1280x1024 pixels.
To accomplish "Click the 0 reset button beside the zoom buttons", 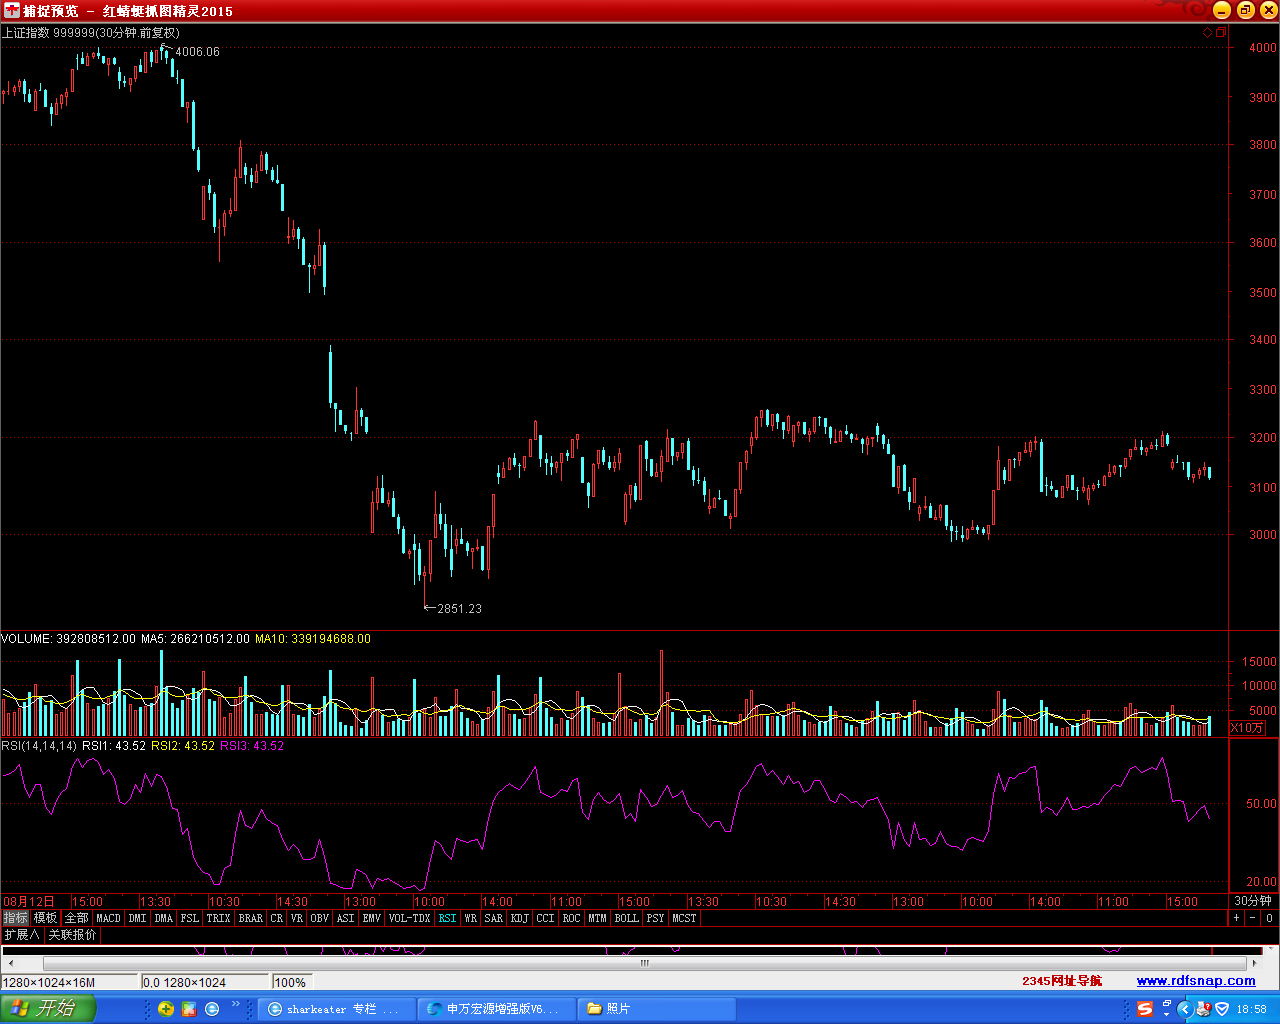I will [x=1269, y=918].
